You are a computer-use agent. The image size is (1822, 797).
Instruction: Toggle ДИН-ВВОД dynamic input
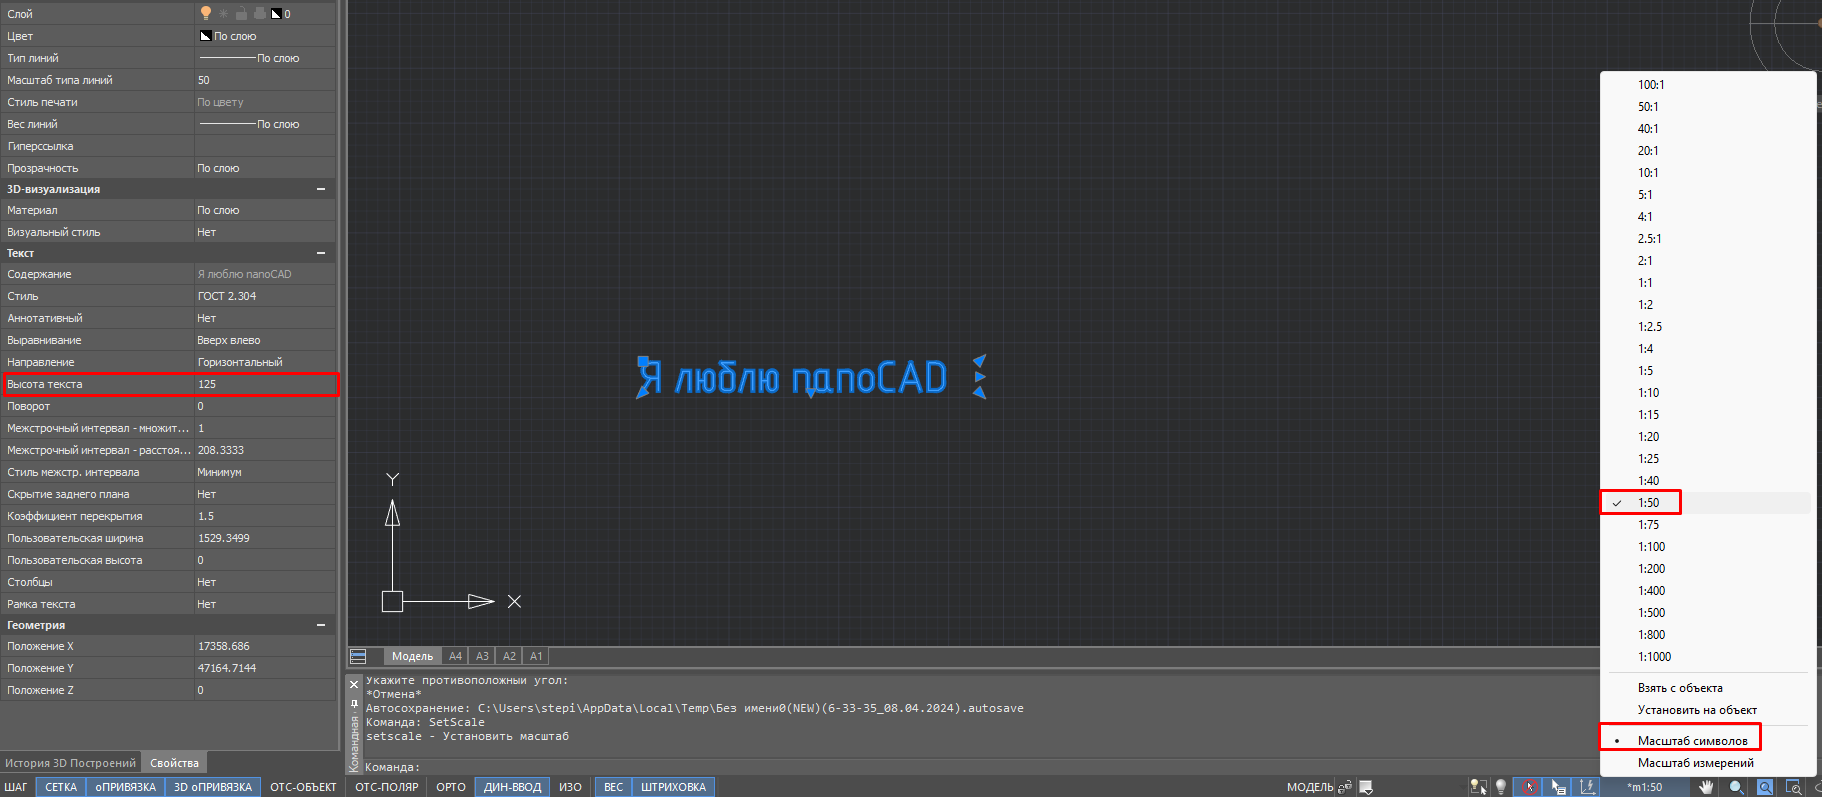pos(513,787)
